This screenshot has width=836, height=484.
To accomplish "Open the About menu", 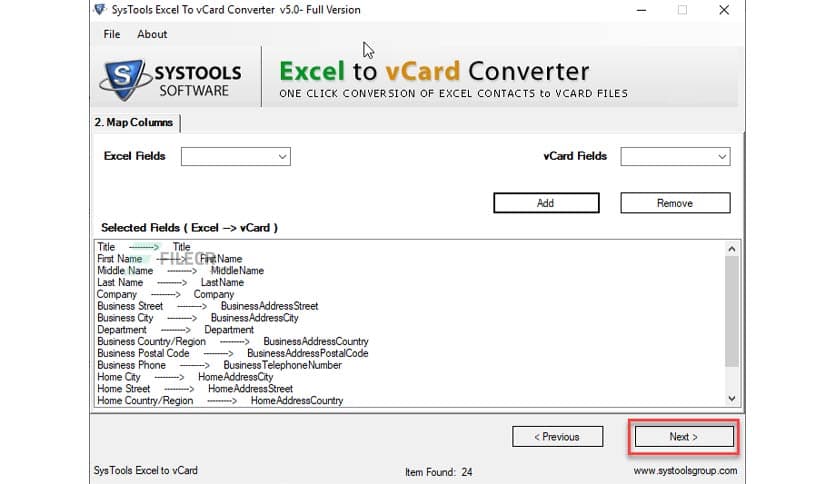I will [152, 34].
